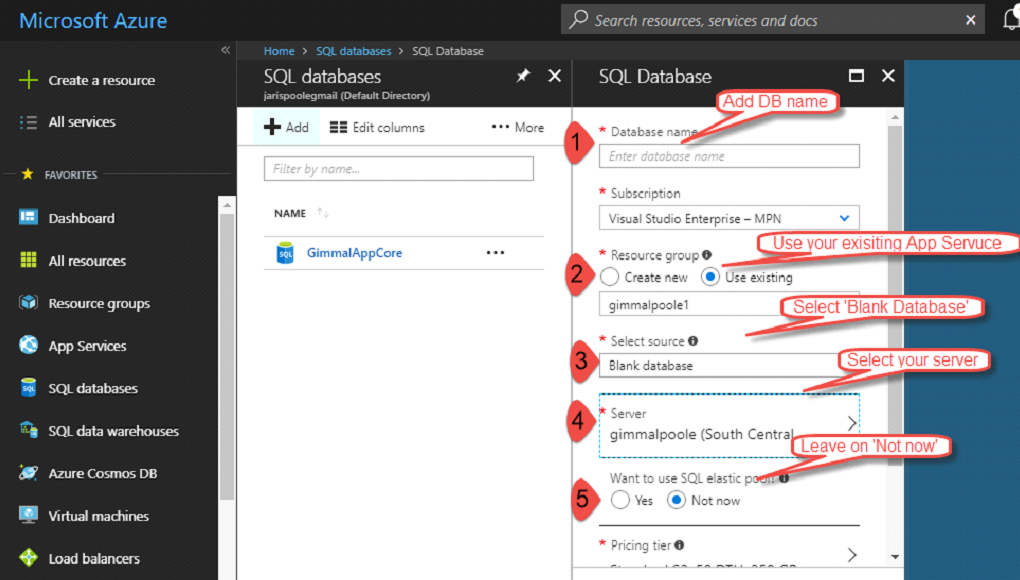The height and width of the screenshot is (580, 1020).
Task: Click Azure Cosmos DB planet icon
Action: point(28,473)
